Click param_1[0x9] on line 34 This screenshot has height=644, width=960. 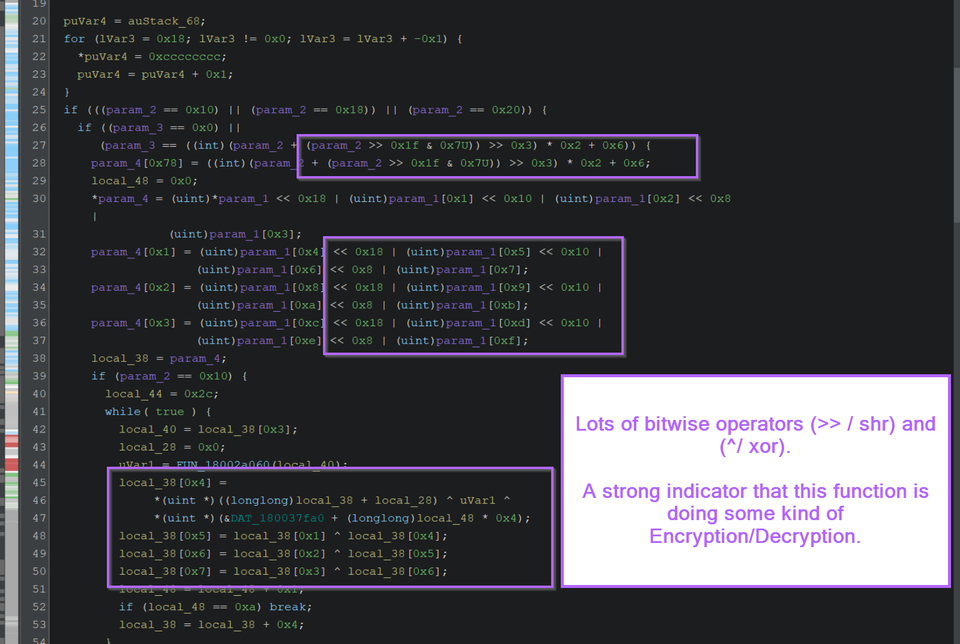click(488, 287)
